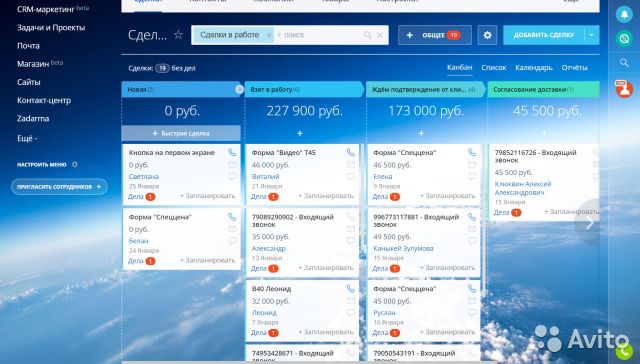Star the Сделки page as favorite
Screen dimensions: 640x364
178,35
